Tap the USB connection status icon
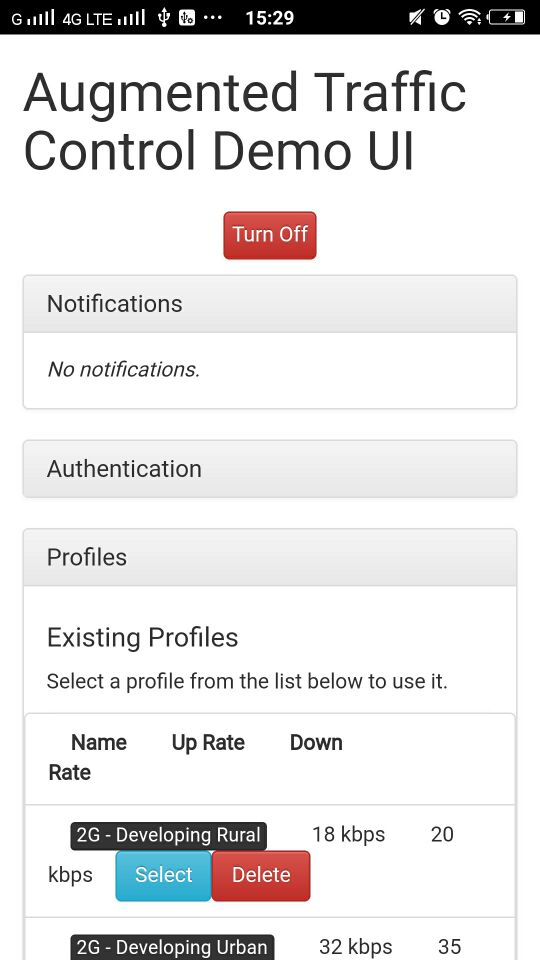Image resolution: width=540 pixels, height=960 pixels. 163,17
